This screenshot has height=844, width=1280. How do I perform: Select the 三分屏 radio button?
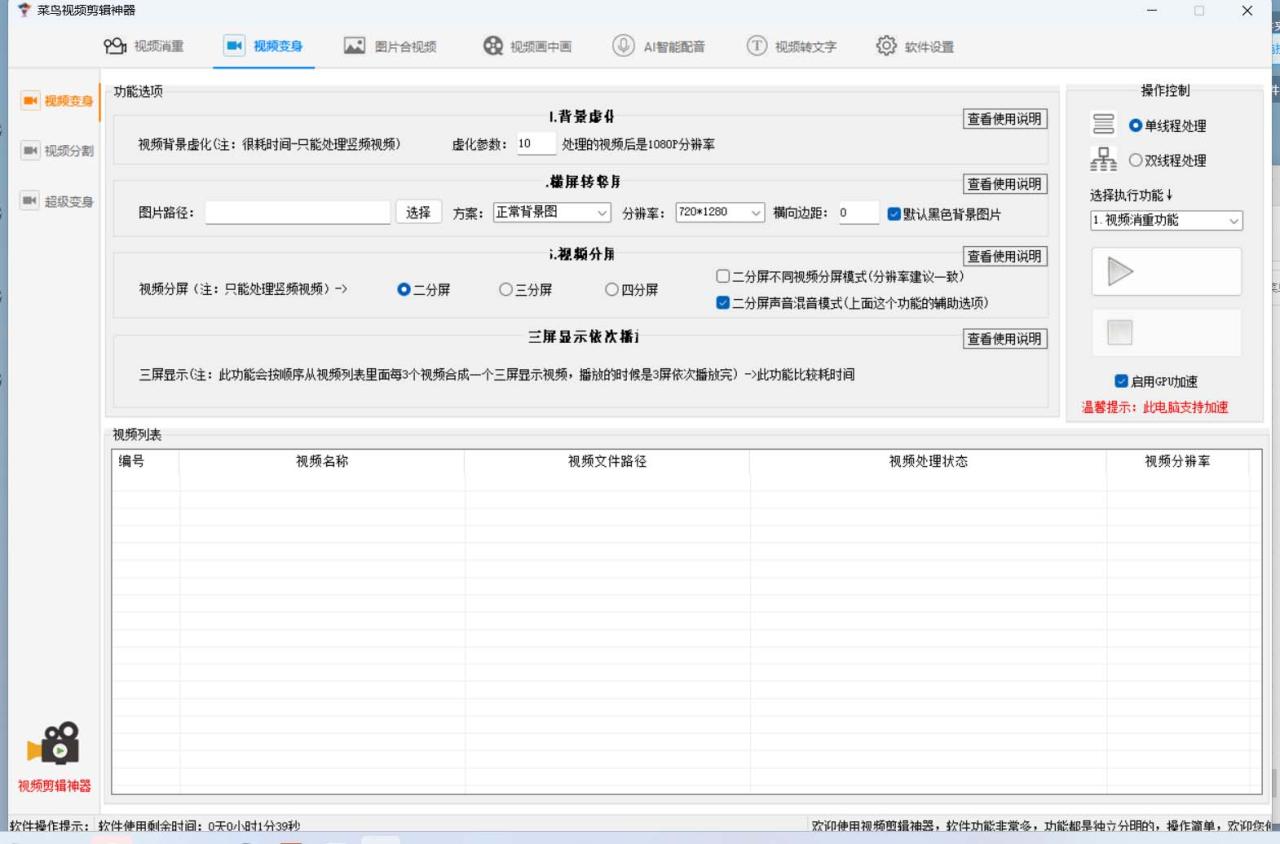(506, 289)
